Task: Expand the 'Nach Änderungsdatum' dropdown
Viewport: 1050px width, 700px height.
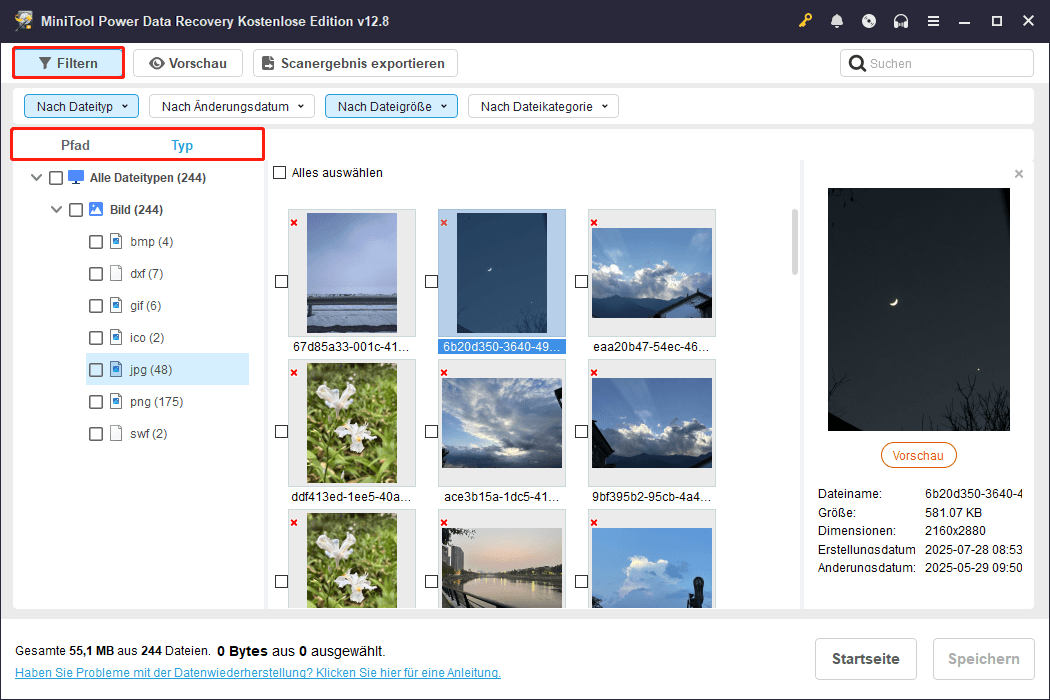Action: pyautogui.click(x=232, y=107)
